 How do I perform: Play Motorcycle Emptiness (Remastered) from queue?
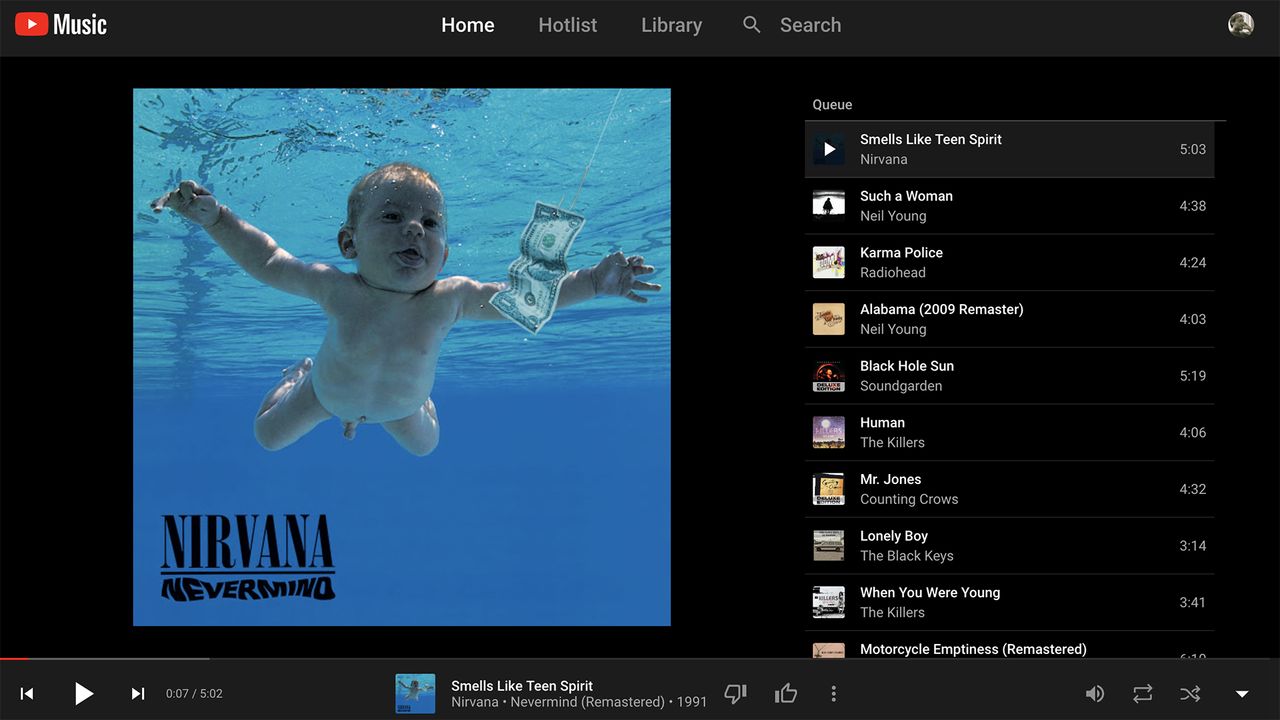[x=1010, y=645]
